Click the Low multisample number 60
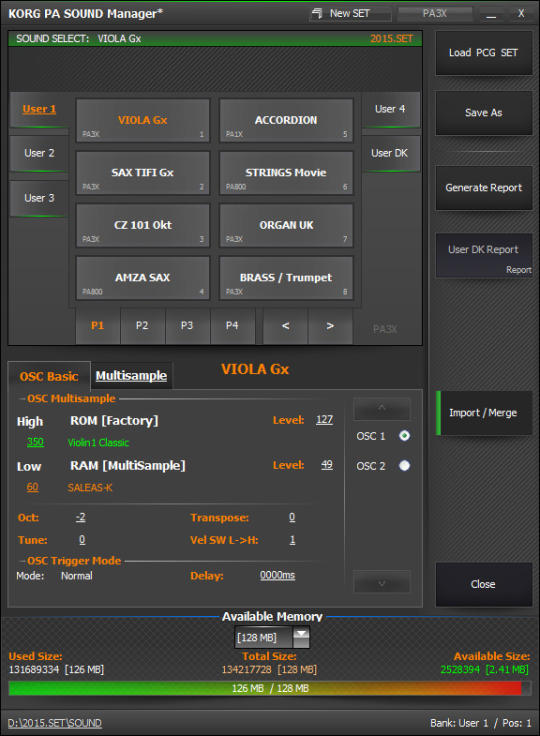The width and height of the screenshot is (540, 736). click(x=32, y=487)
